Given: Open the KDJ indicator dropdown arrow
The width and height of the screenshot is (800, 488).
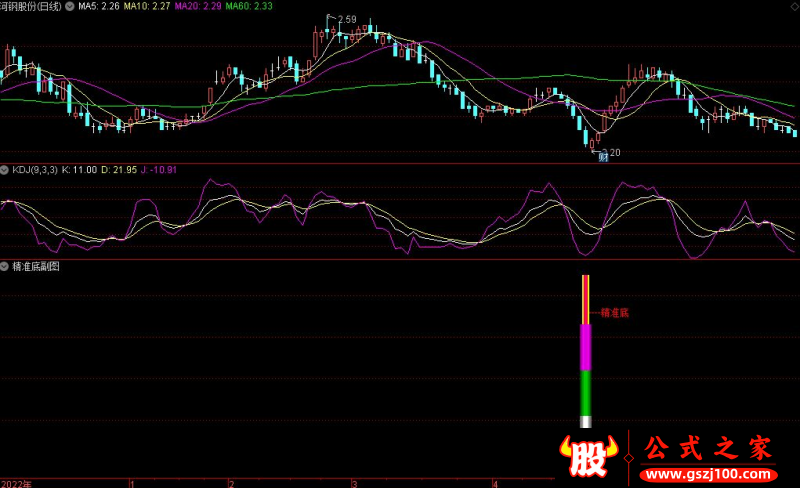Looking at the screenshot, I should 5,169.
